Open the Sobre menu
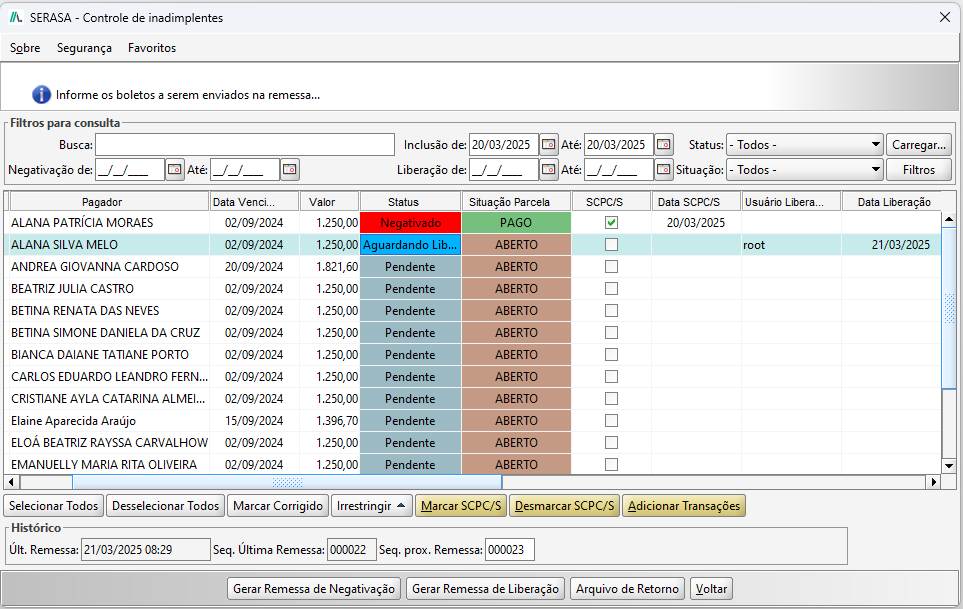This screenshot has height=609, width=963. coord(25,48)
